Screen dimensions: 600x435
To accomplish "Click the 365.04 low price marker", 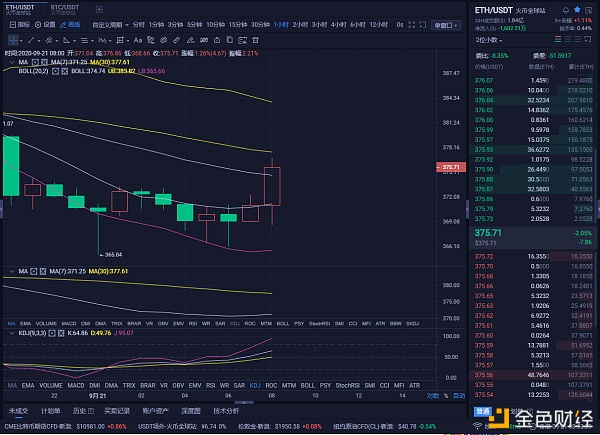I will (111, 255).
